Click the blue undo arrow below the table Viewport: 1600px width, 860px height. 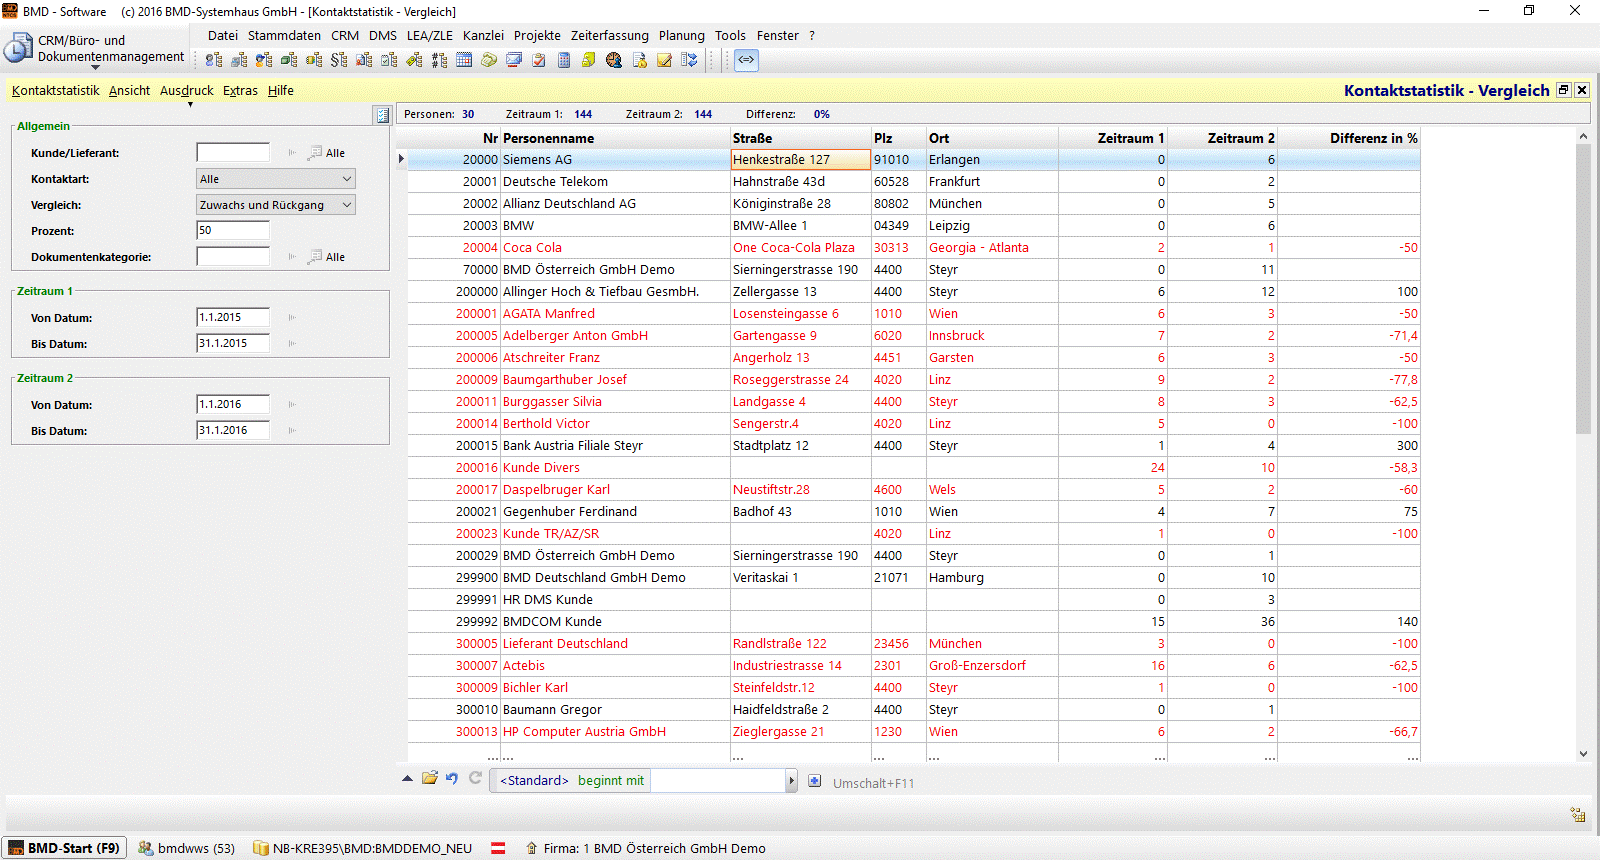coord(452,778)
